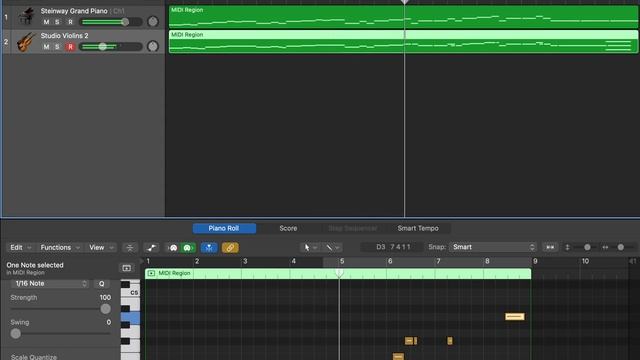Screen dimensions: 640x360
Task: Adjust the vertical zoom slider
Action: coord(587,247)
